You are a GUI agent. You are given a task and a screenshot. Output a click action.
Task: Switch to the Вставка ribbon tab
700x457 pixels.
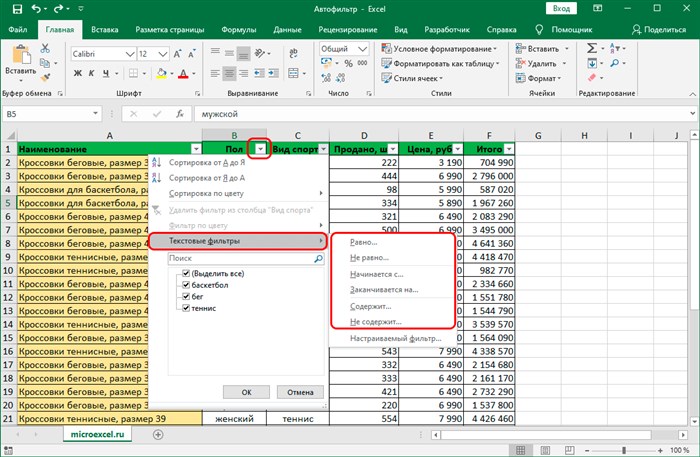point(104,30)
